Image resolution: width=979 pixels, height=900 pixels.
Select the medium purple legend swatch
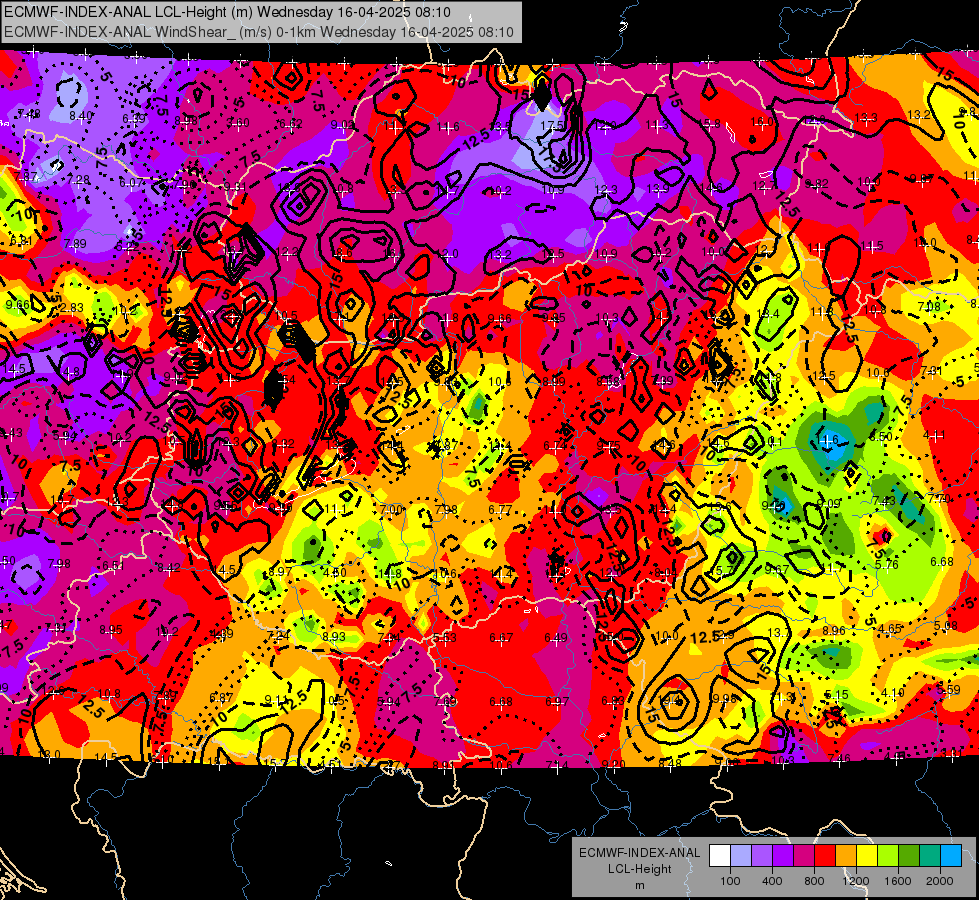762,856
